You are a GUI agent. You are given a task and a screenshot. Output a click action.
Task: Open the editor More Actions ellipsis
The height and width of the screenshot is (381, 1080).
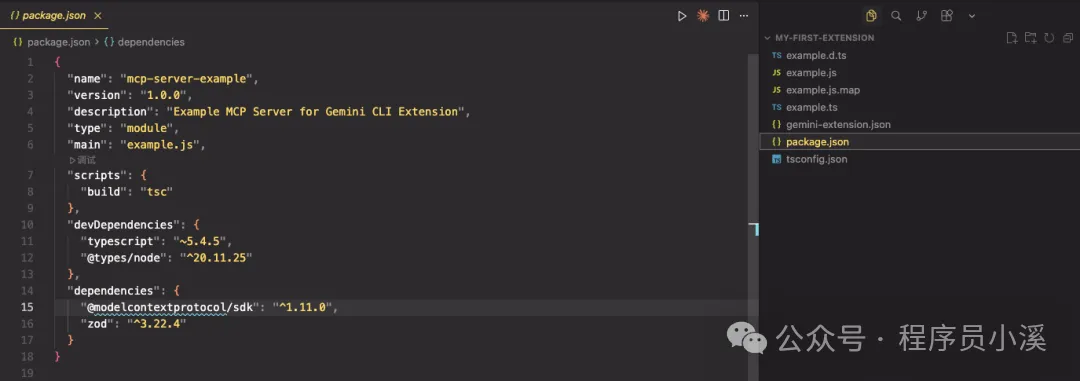point(744,16)
